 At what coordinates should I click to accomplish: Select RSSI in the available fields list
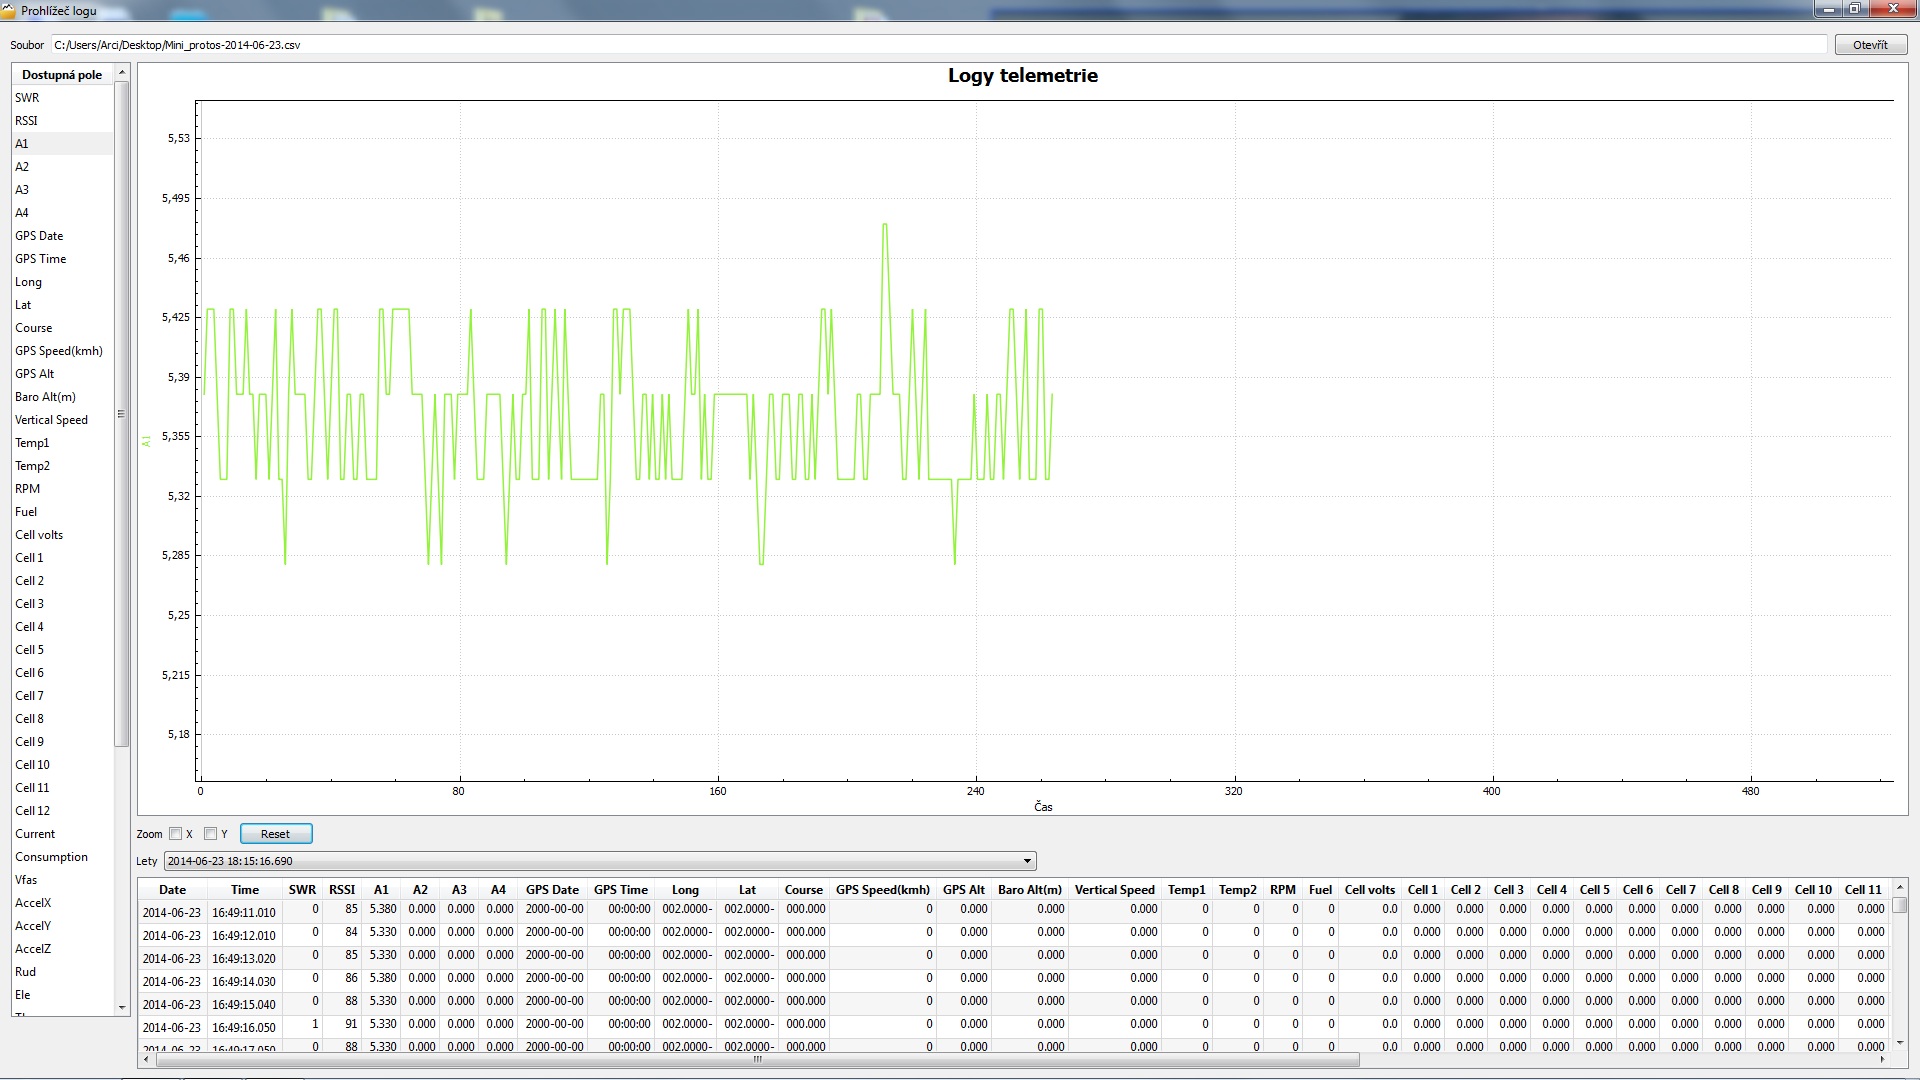(x=27, y=121)
